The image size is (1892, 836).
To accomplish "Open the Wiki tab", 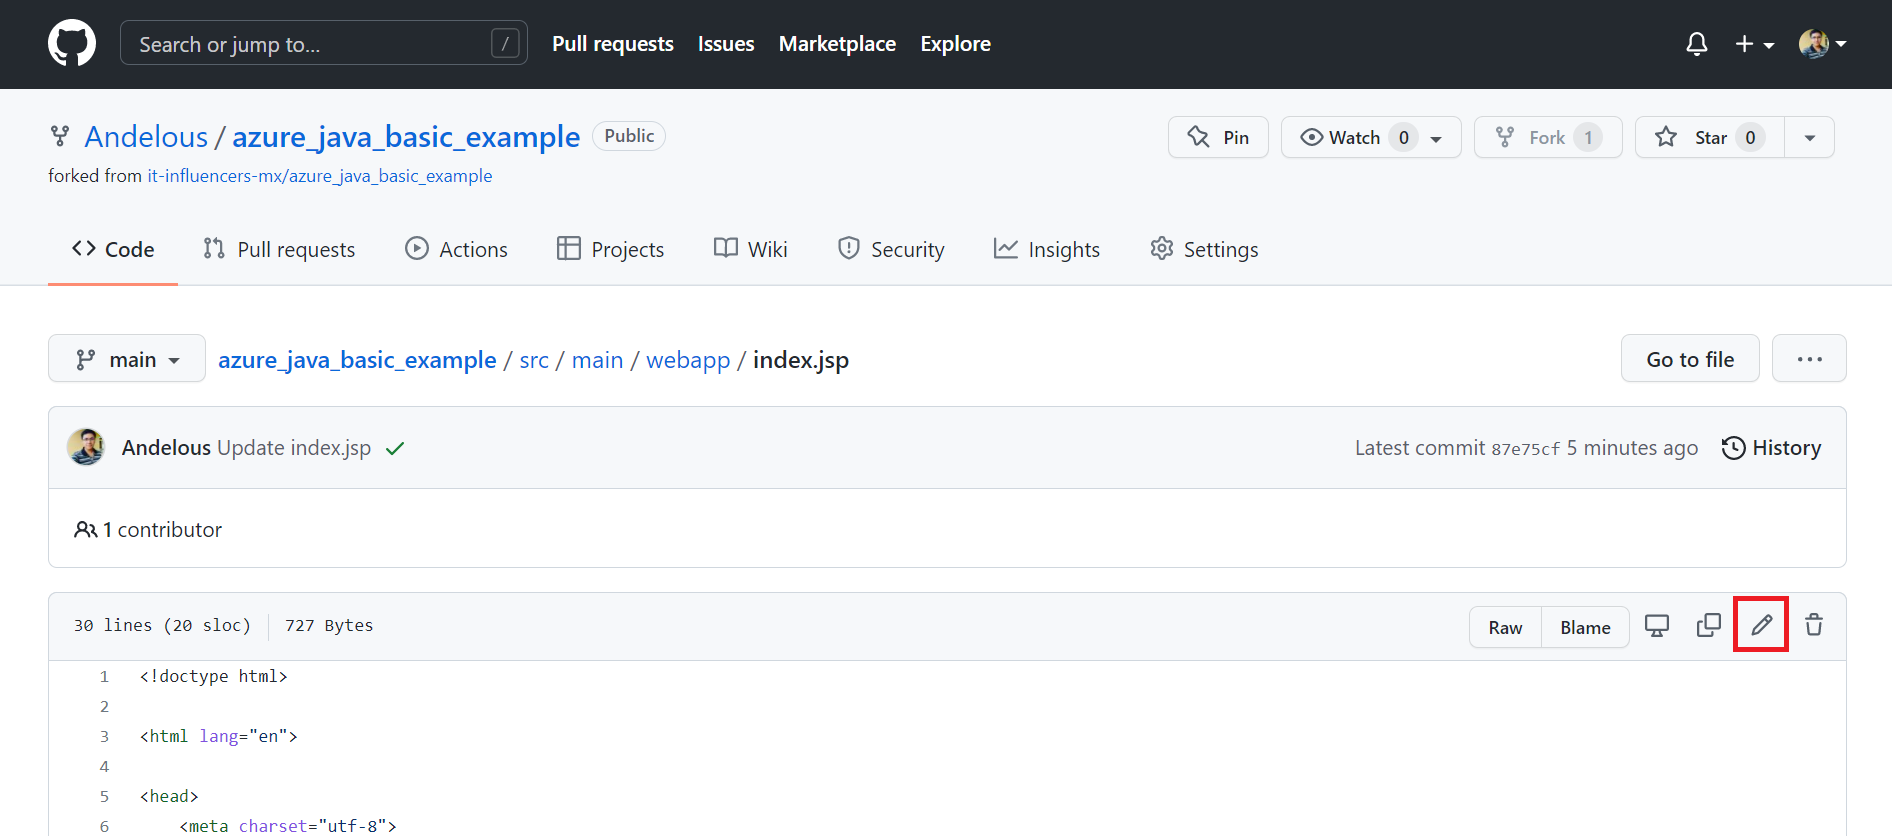I will [751, 249].
